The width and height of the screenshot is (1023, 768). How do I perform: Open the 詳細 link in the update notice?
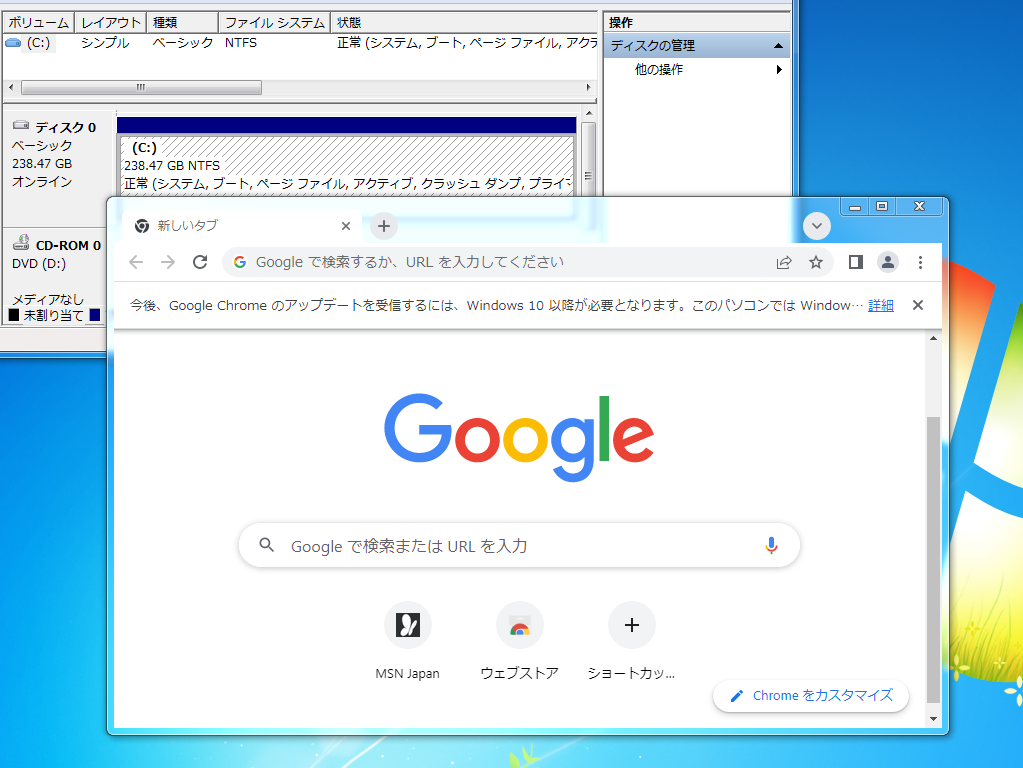click(880, 305)
